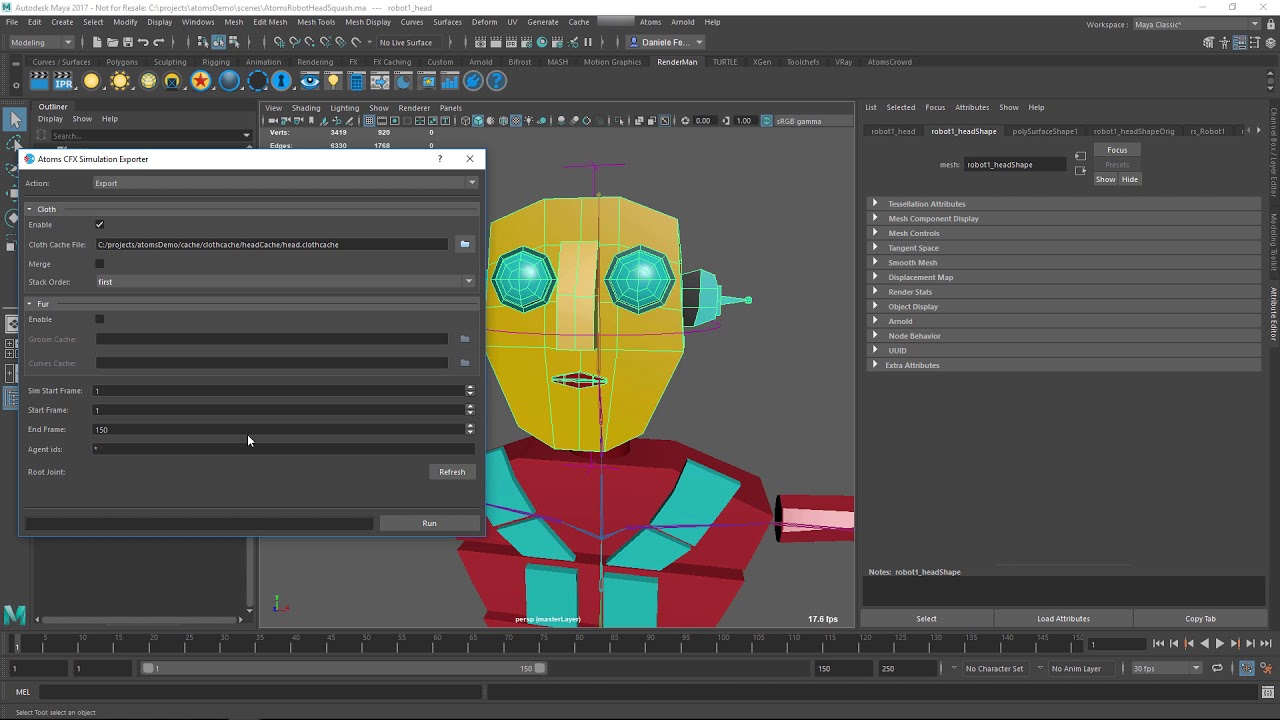The width and height of the screenshot is (1280, 720).
Task: Toggle wireframe on shaded in viewport toolbar
Action: tap(503, 121)
